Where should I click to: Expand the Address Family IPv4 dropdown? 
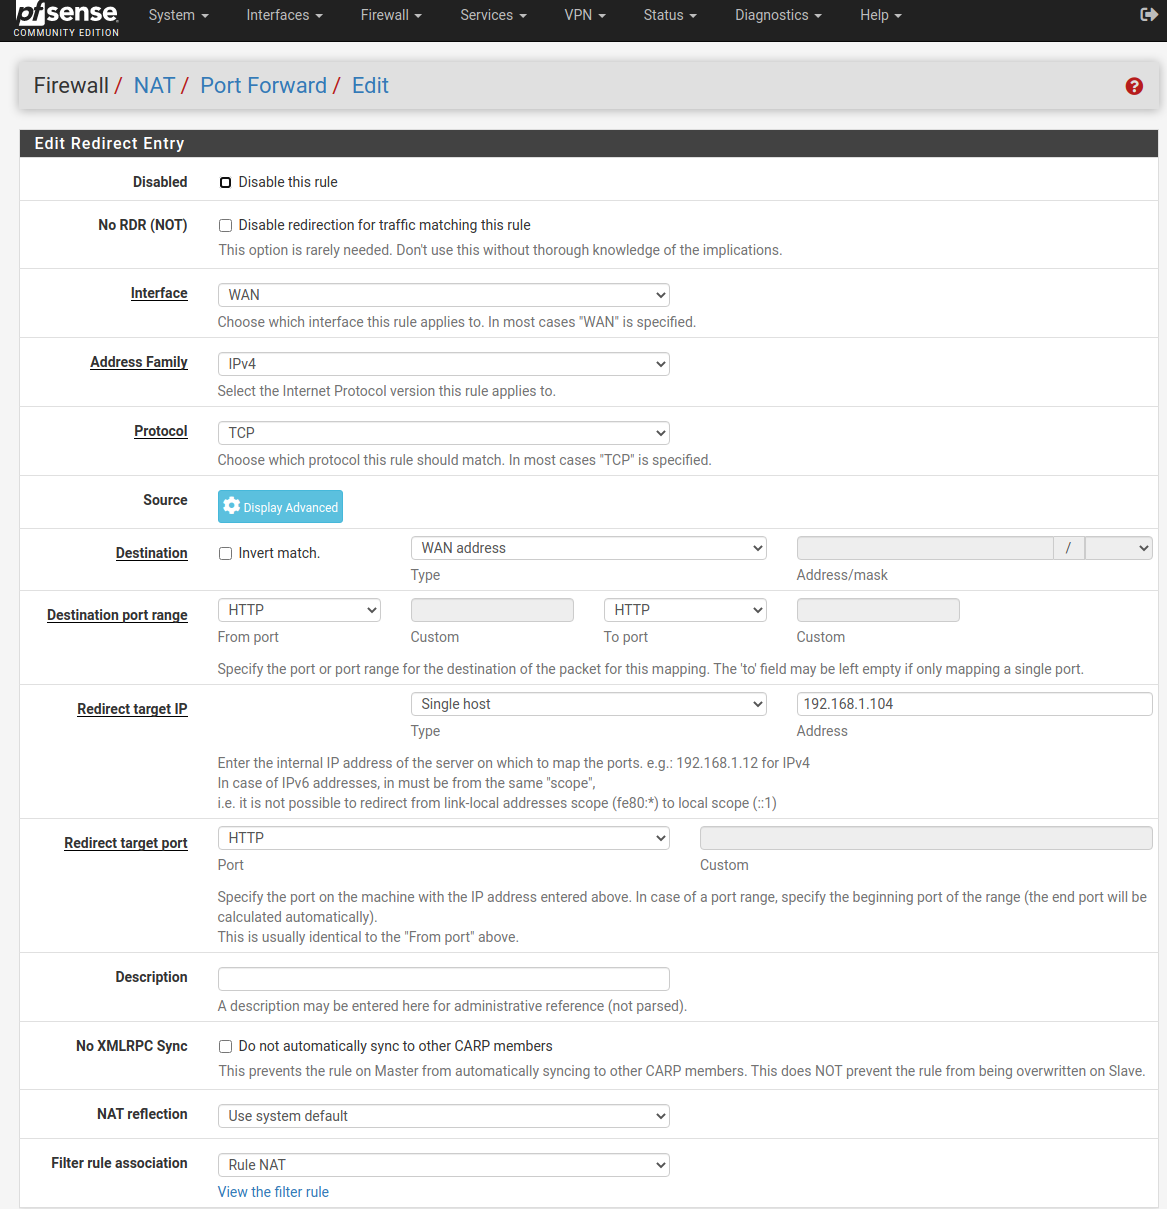point(443,364)
